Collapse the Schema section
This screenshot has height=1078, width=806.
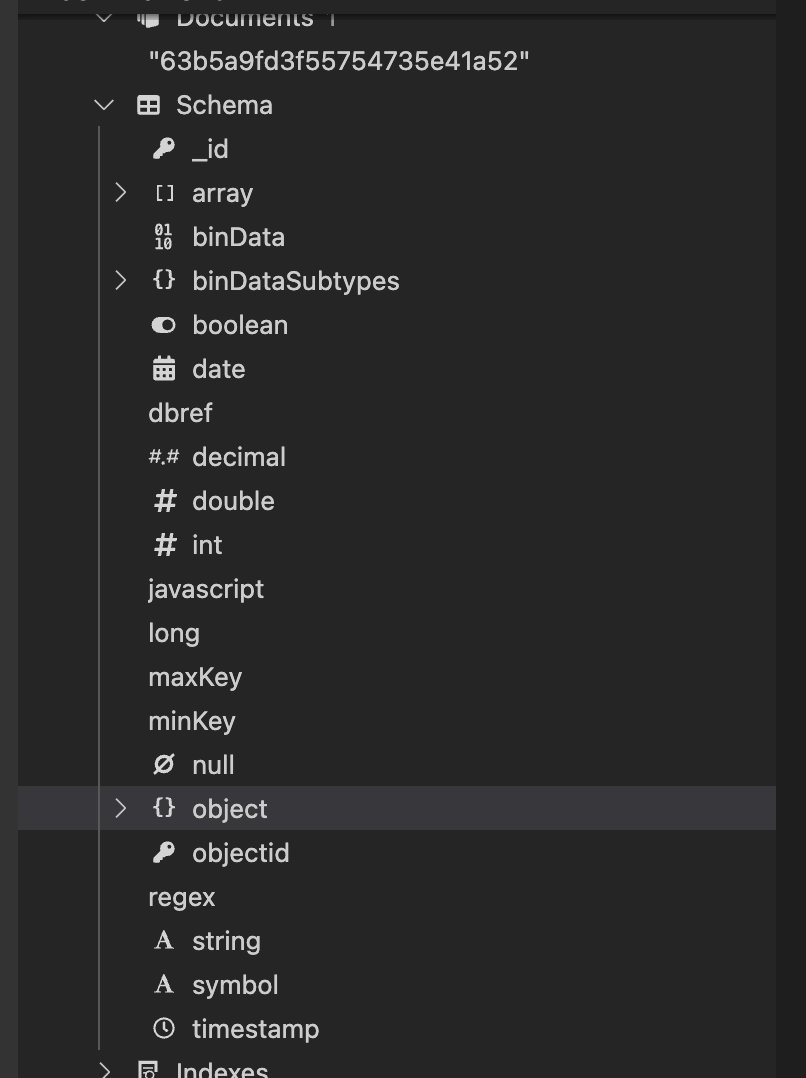tap(104, 105)
